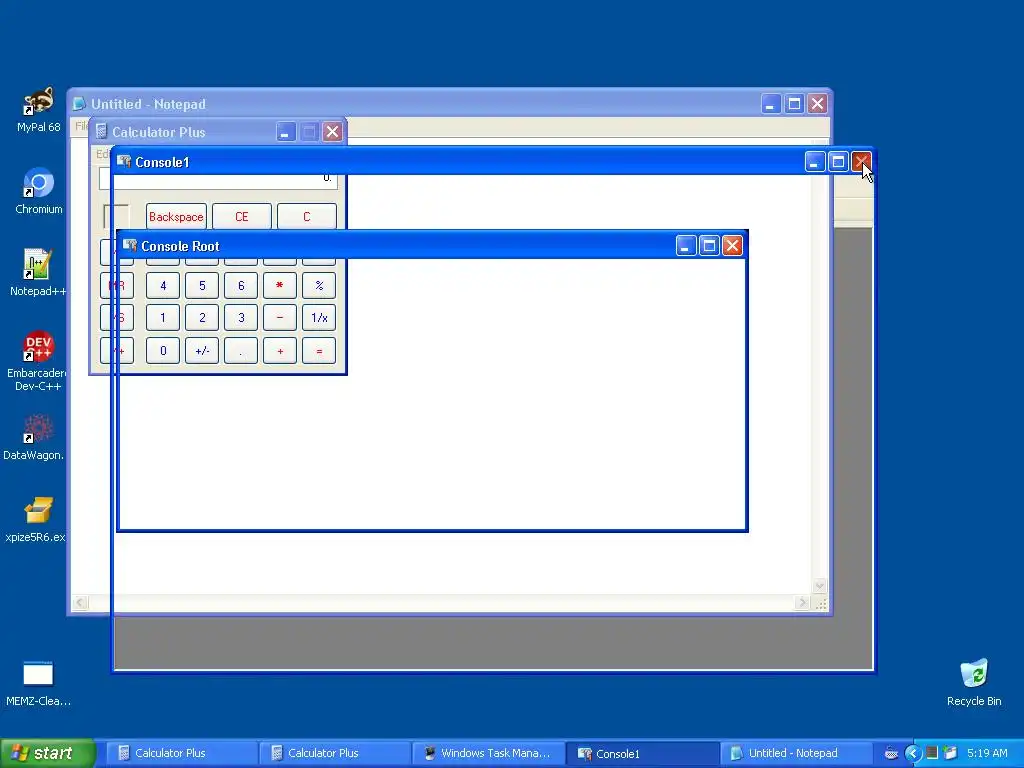Click the Calculator Plus display field
The width and height of the screenshot is (1024, 768).
point(218,179)
